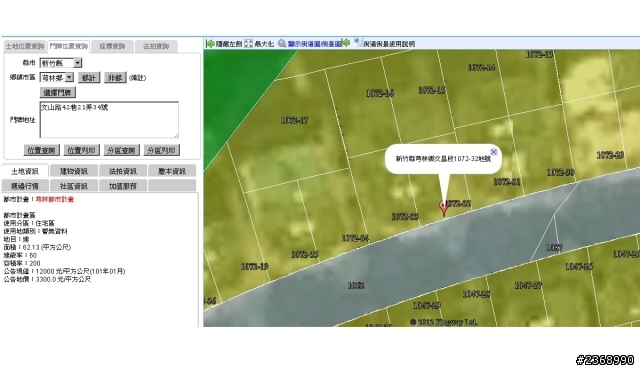
Task: Close the 1072-32 parcel info bubble
Action: tap(493, 152)
